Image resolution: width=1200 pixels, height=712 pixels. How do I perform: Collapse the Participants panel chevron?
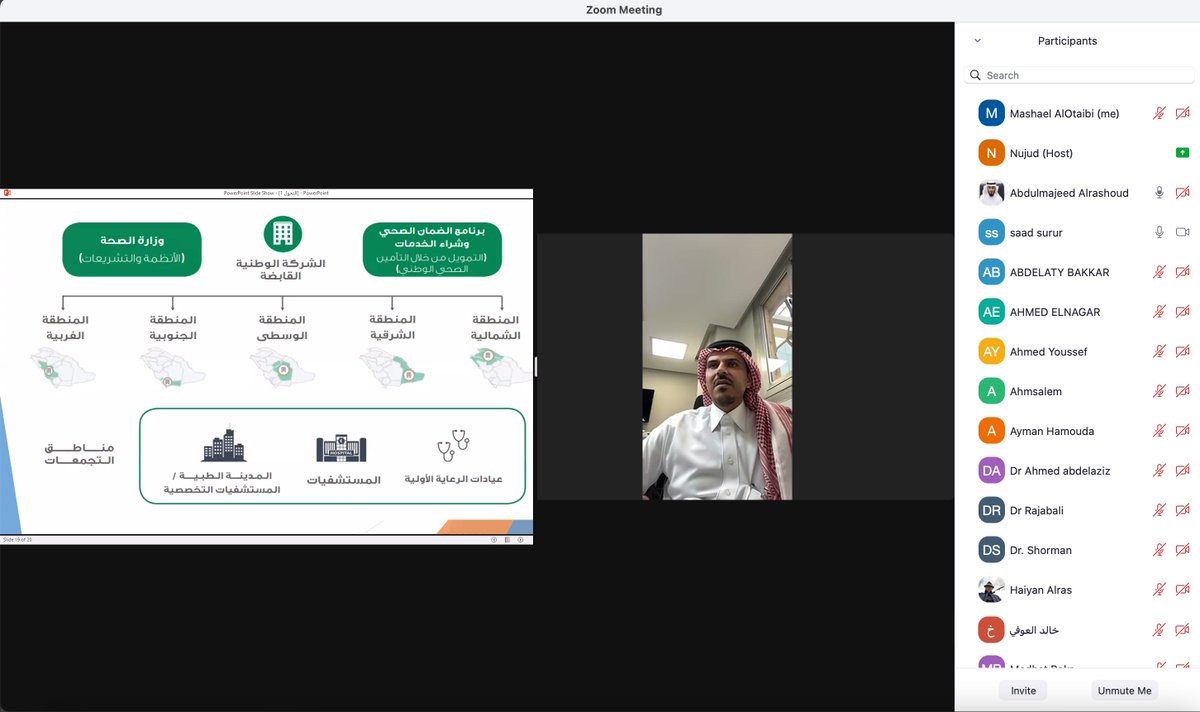pyautogui.click(x=977, y=41)
